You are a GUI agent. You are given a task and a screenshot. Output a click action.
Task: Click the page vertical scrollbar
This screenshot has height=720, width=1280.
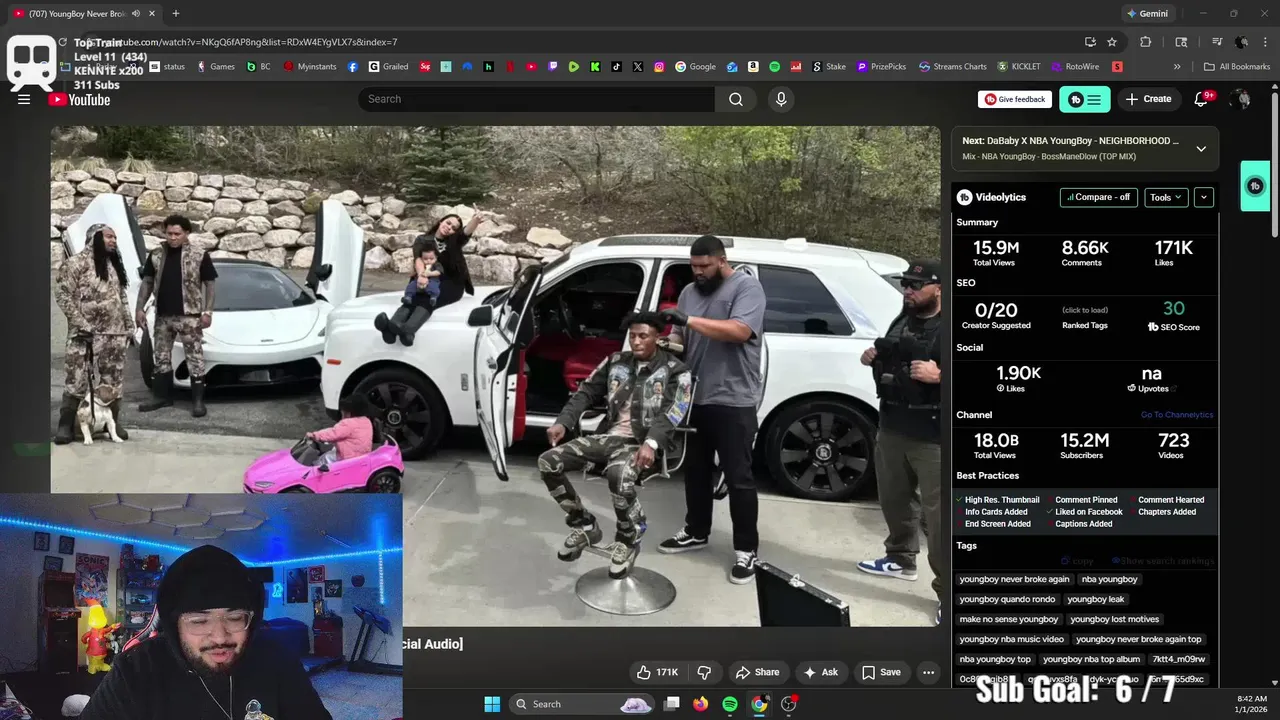(x=1274, y=165)
